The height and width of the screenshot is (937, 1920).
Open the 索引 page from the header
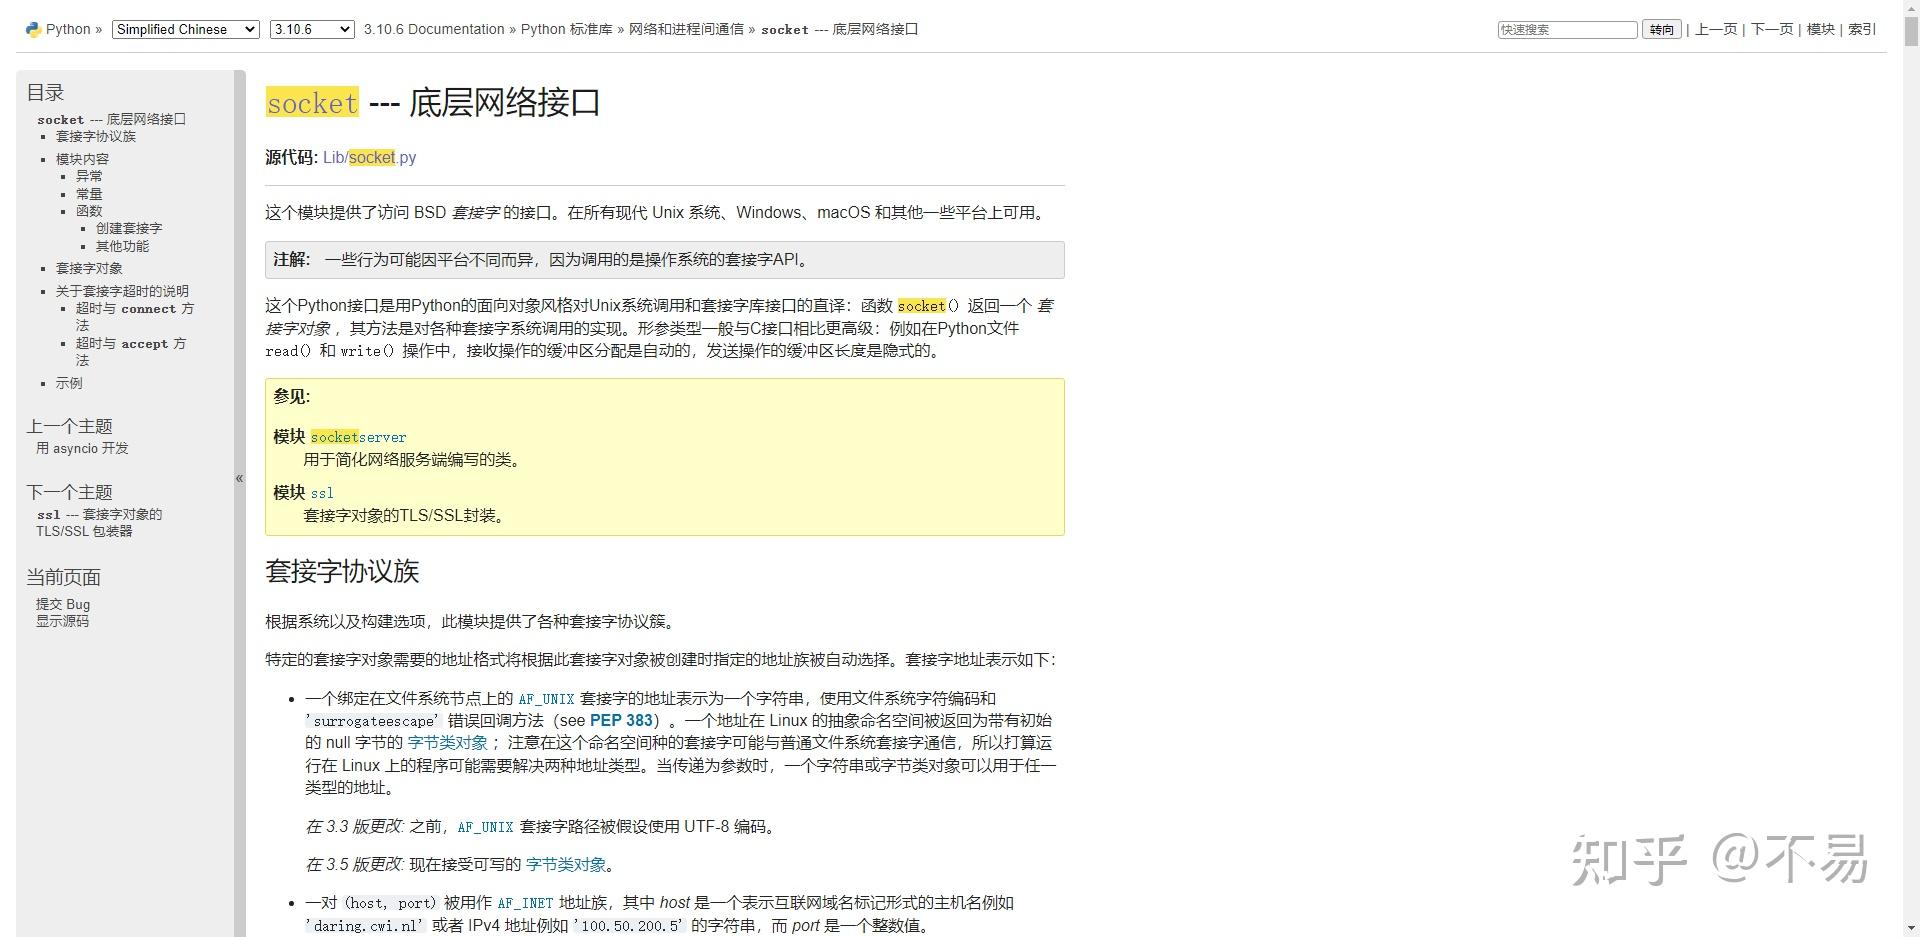1861,29
